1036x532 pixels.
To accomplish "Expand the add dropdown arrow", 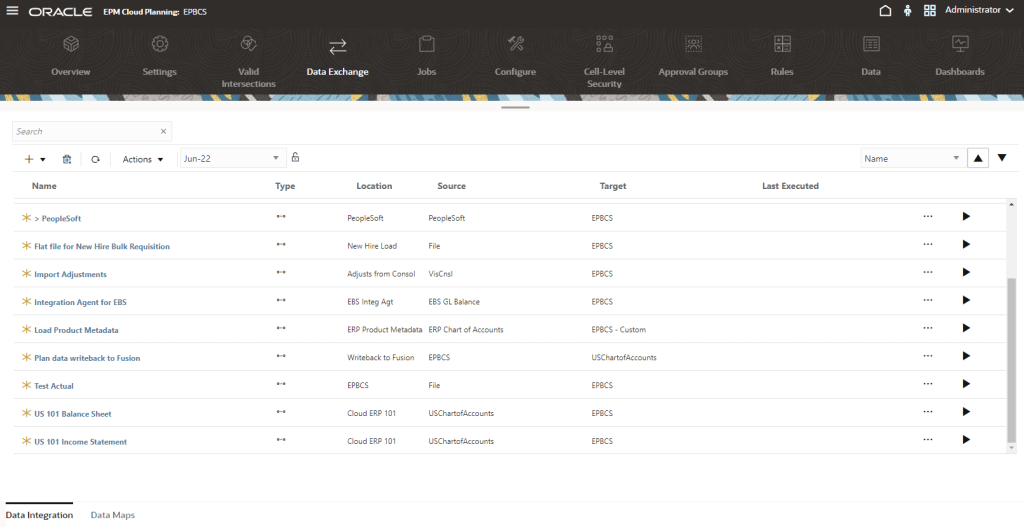I will (43, 160).
